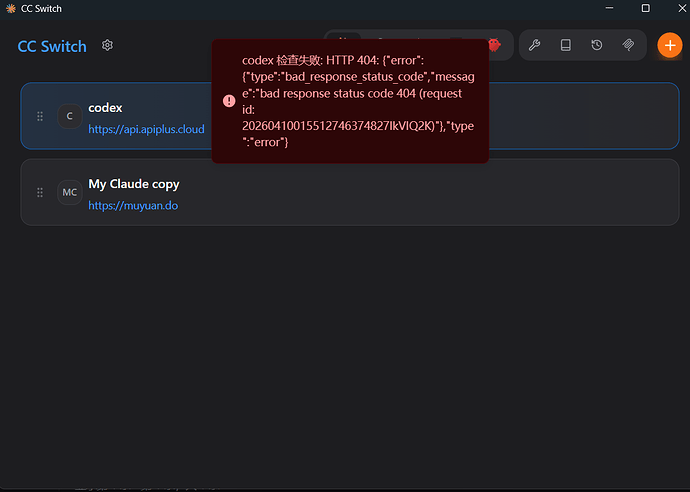This screenshot has height=492, width=690.
Task: Click the error alert exclamation icon
Action: coord(229,101)
